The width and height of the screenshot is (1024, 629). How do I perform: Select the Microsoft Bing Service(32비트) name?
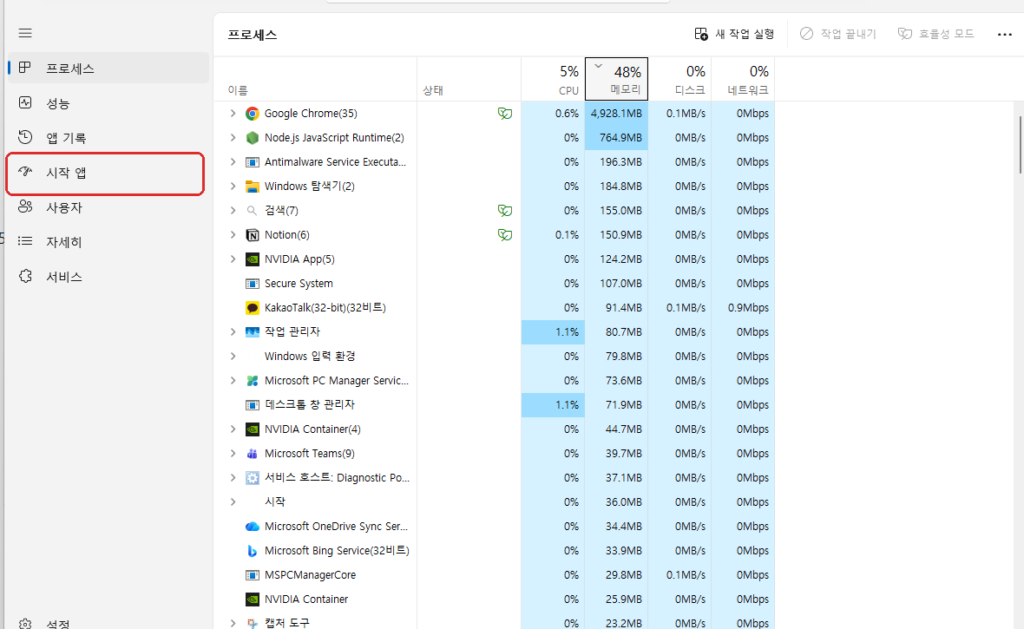(337, 551)
